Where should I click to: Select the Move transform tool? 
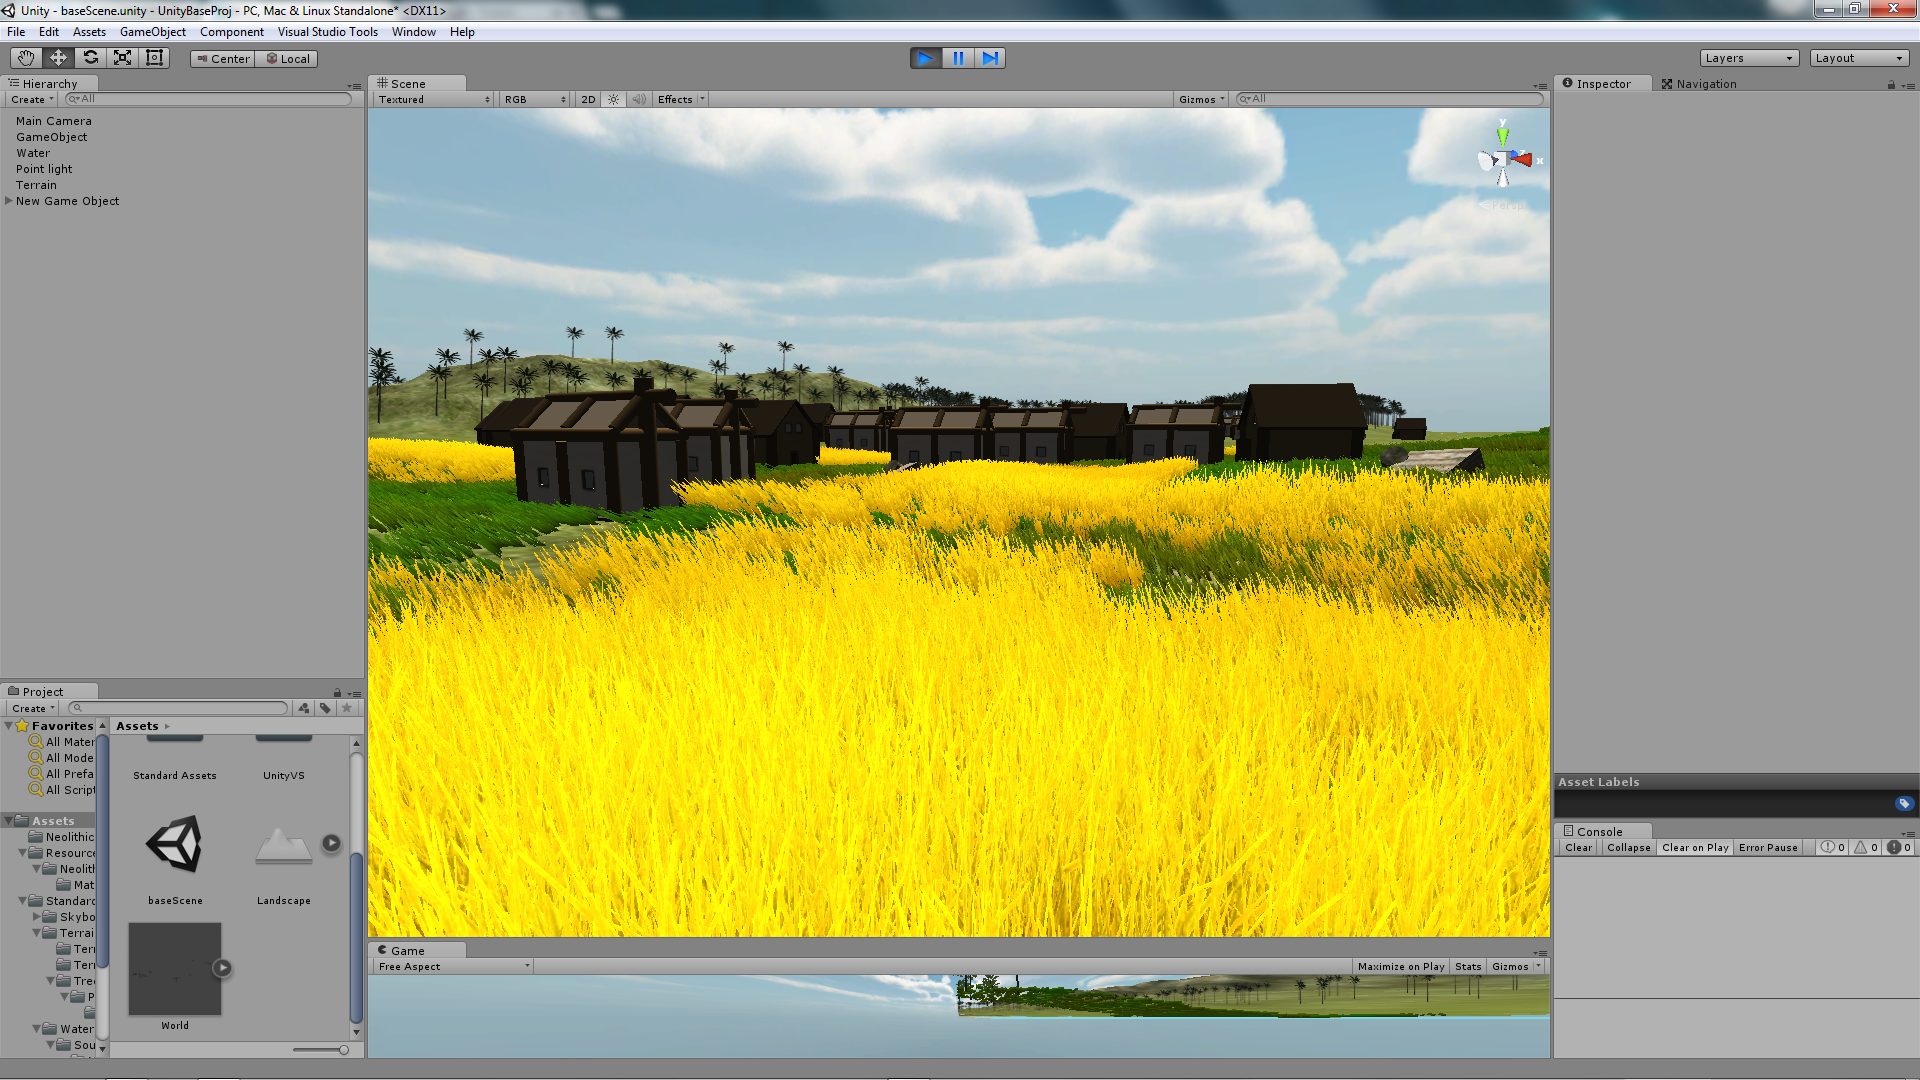coord(58,58)
